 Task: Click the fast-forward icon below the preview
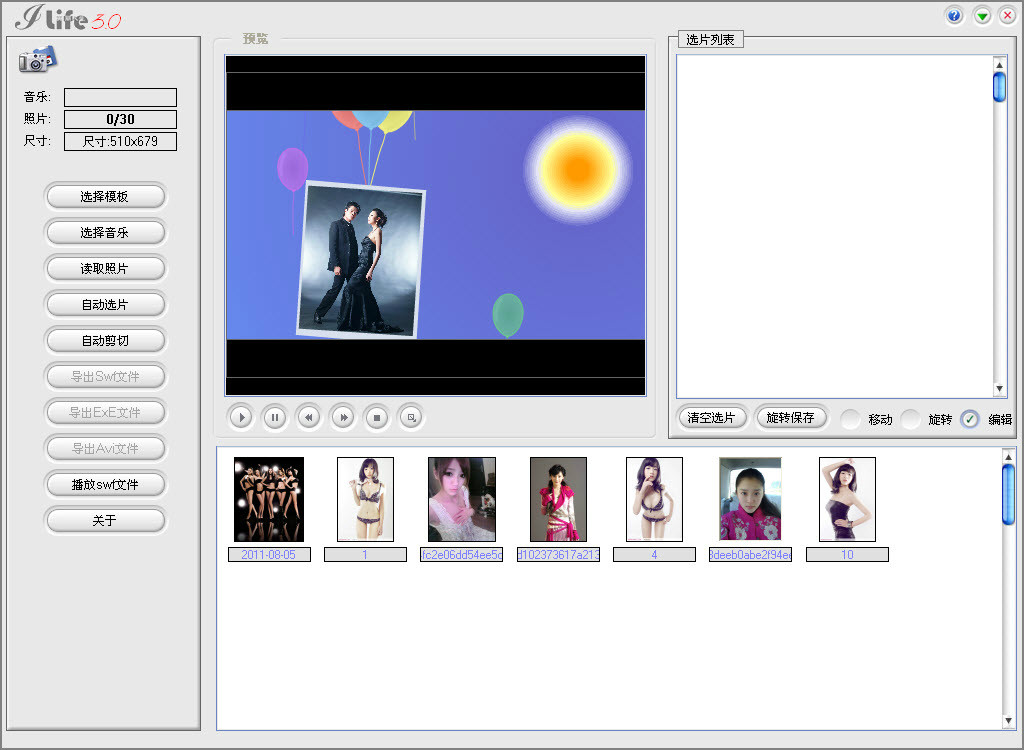pos(342,417)
